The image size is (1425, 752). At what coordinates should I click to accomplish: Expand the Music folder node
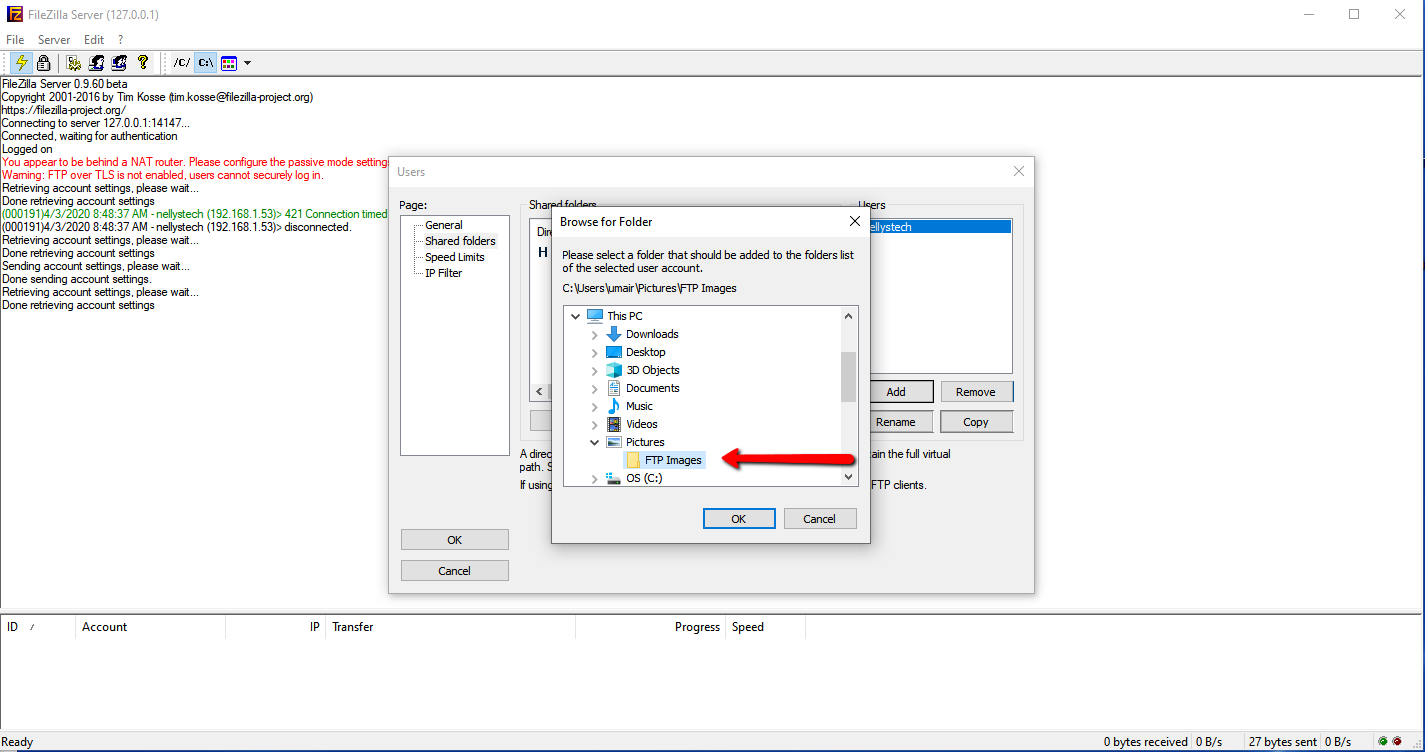[x=595, y=406]
